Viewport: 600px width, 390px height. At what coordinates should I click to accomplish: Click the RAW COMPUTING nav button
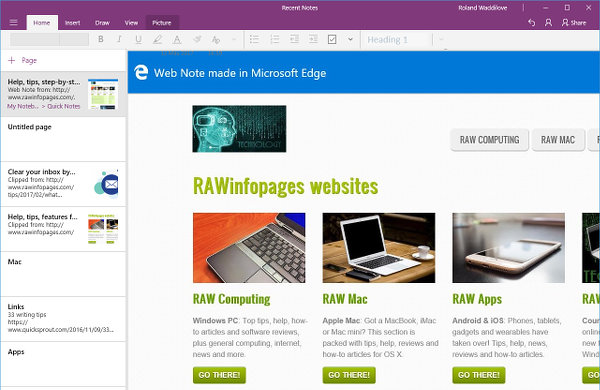pos(489,140)
